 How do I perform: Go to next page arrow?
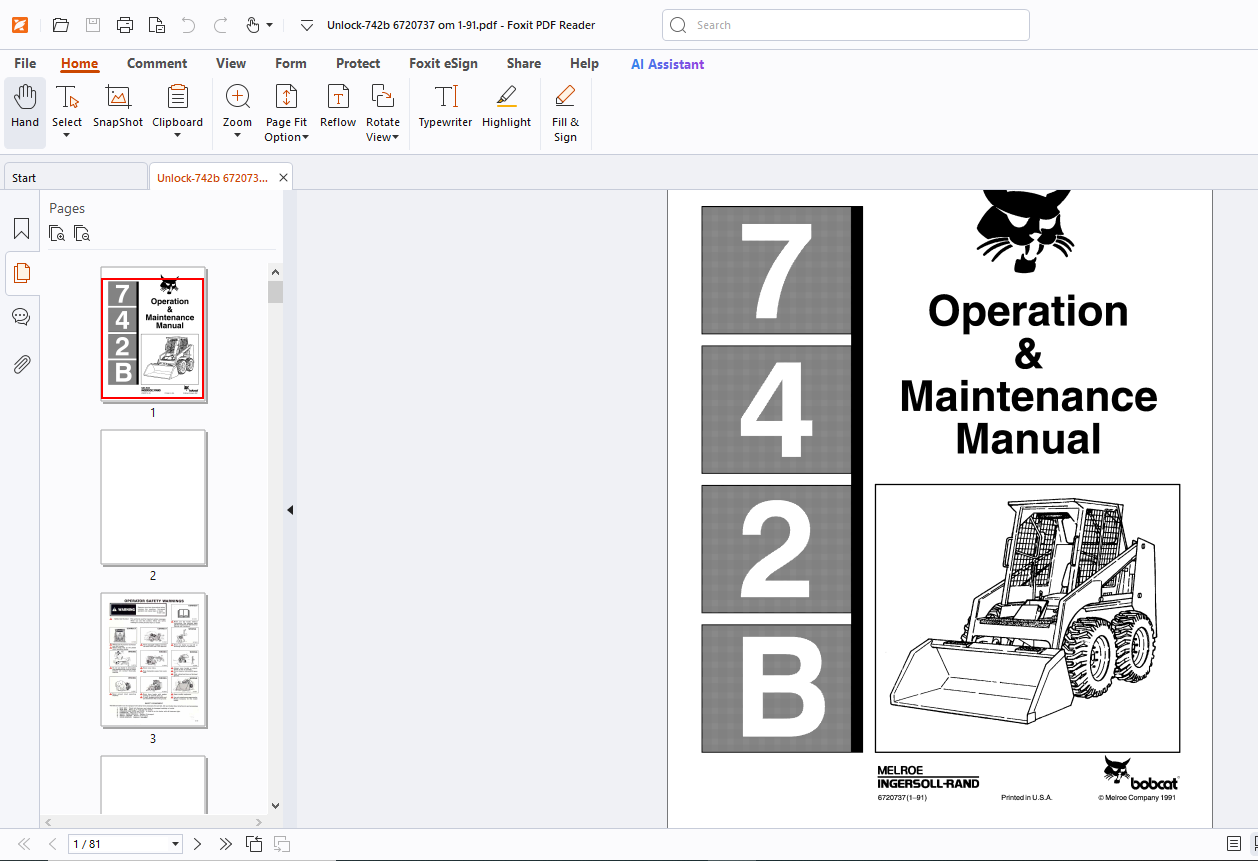(197, 844)
